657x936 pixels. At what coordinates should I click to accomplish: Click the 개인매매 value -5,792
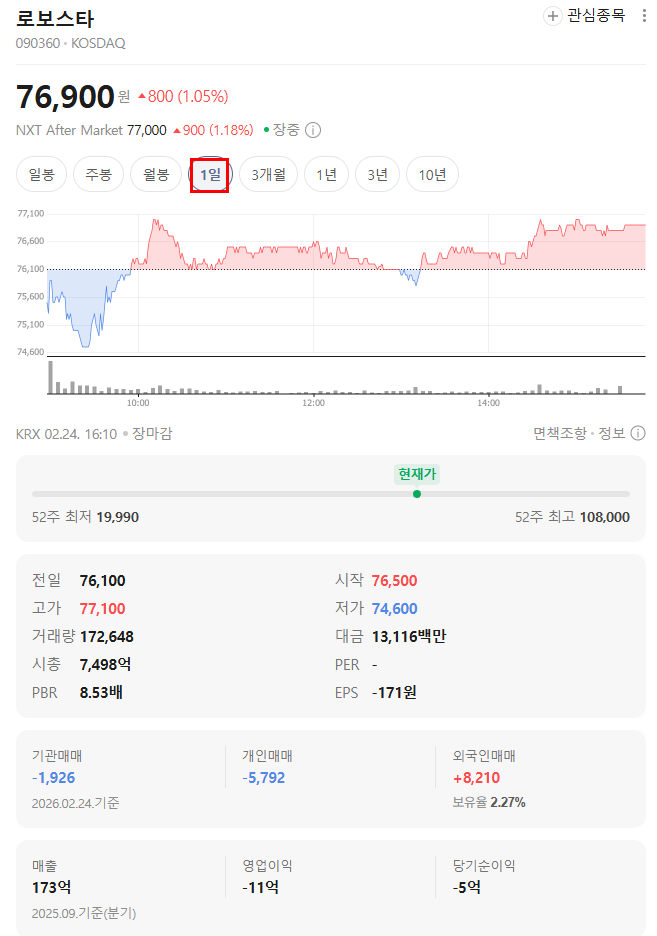[264, 778]
